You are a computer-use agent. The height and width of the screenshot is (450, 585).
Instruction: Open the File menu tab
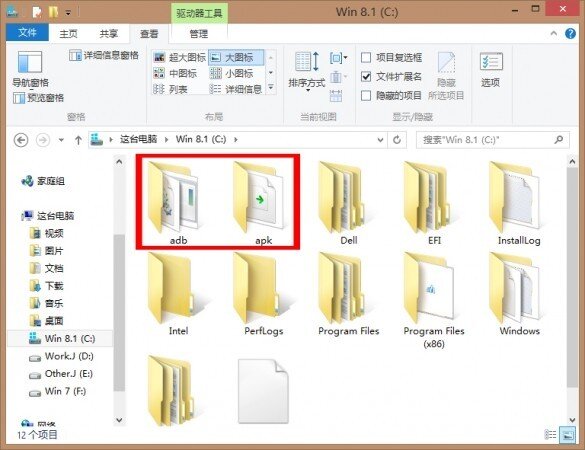coord(27,33)
